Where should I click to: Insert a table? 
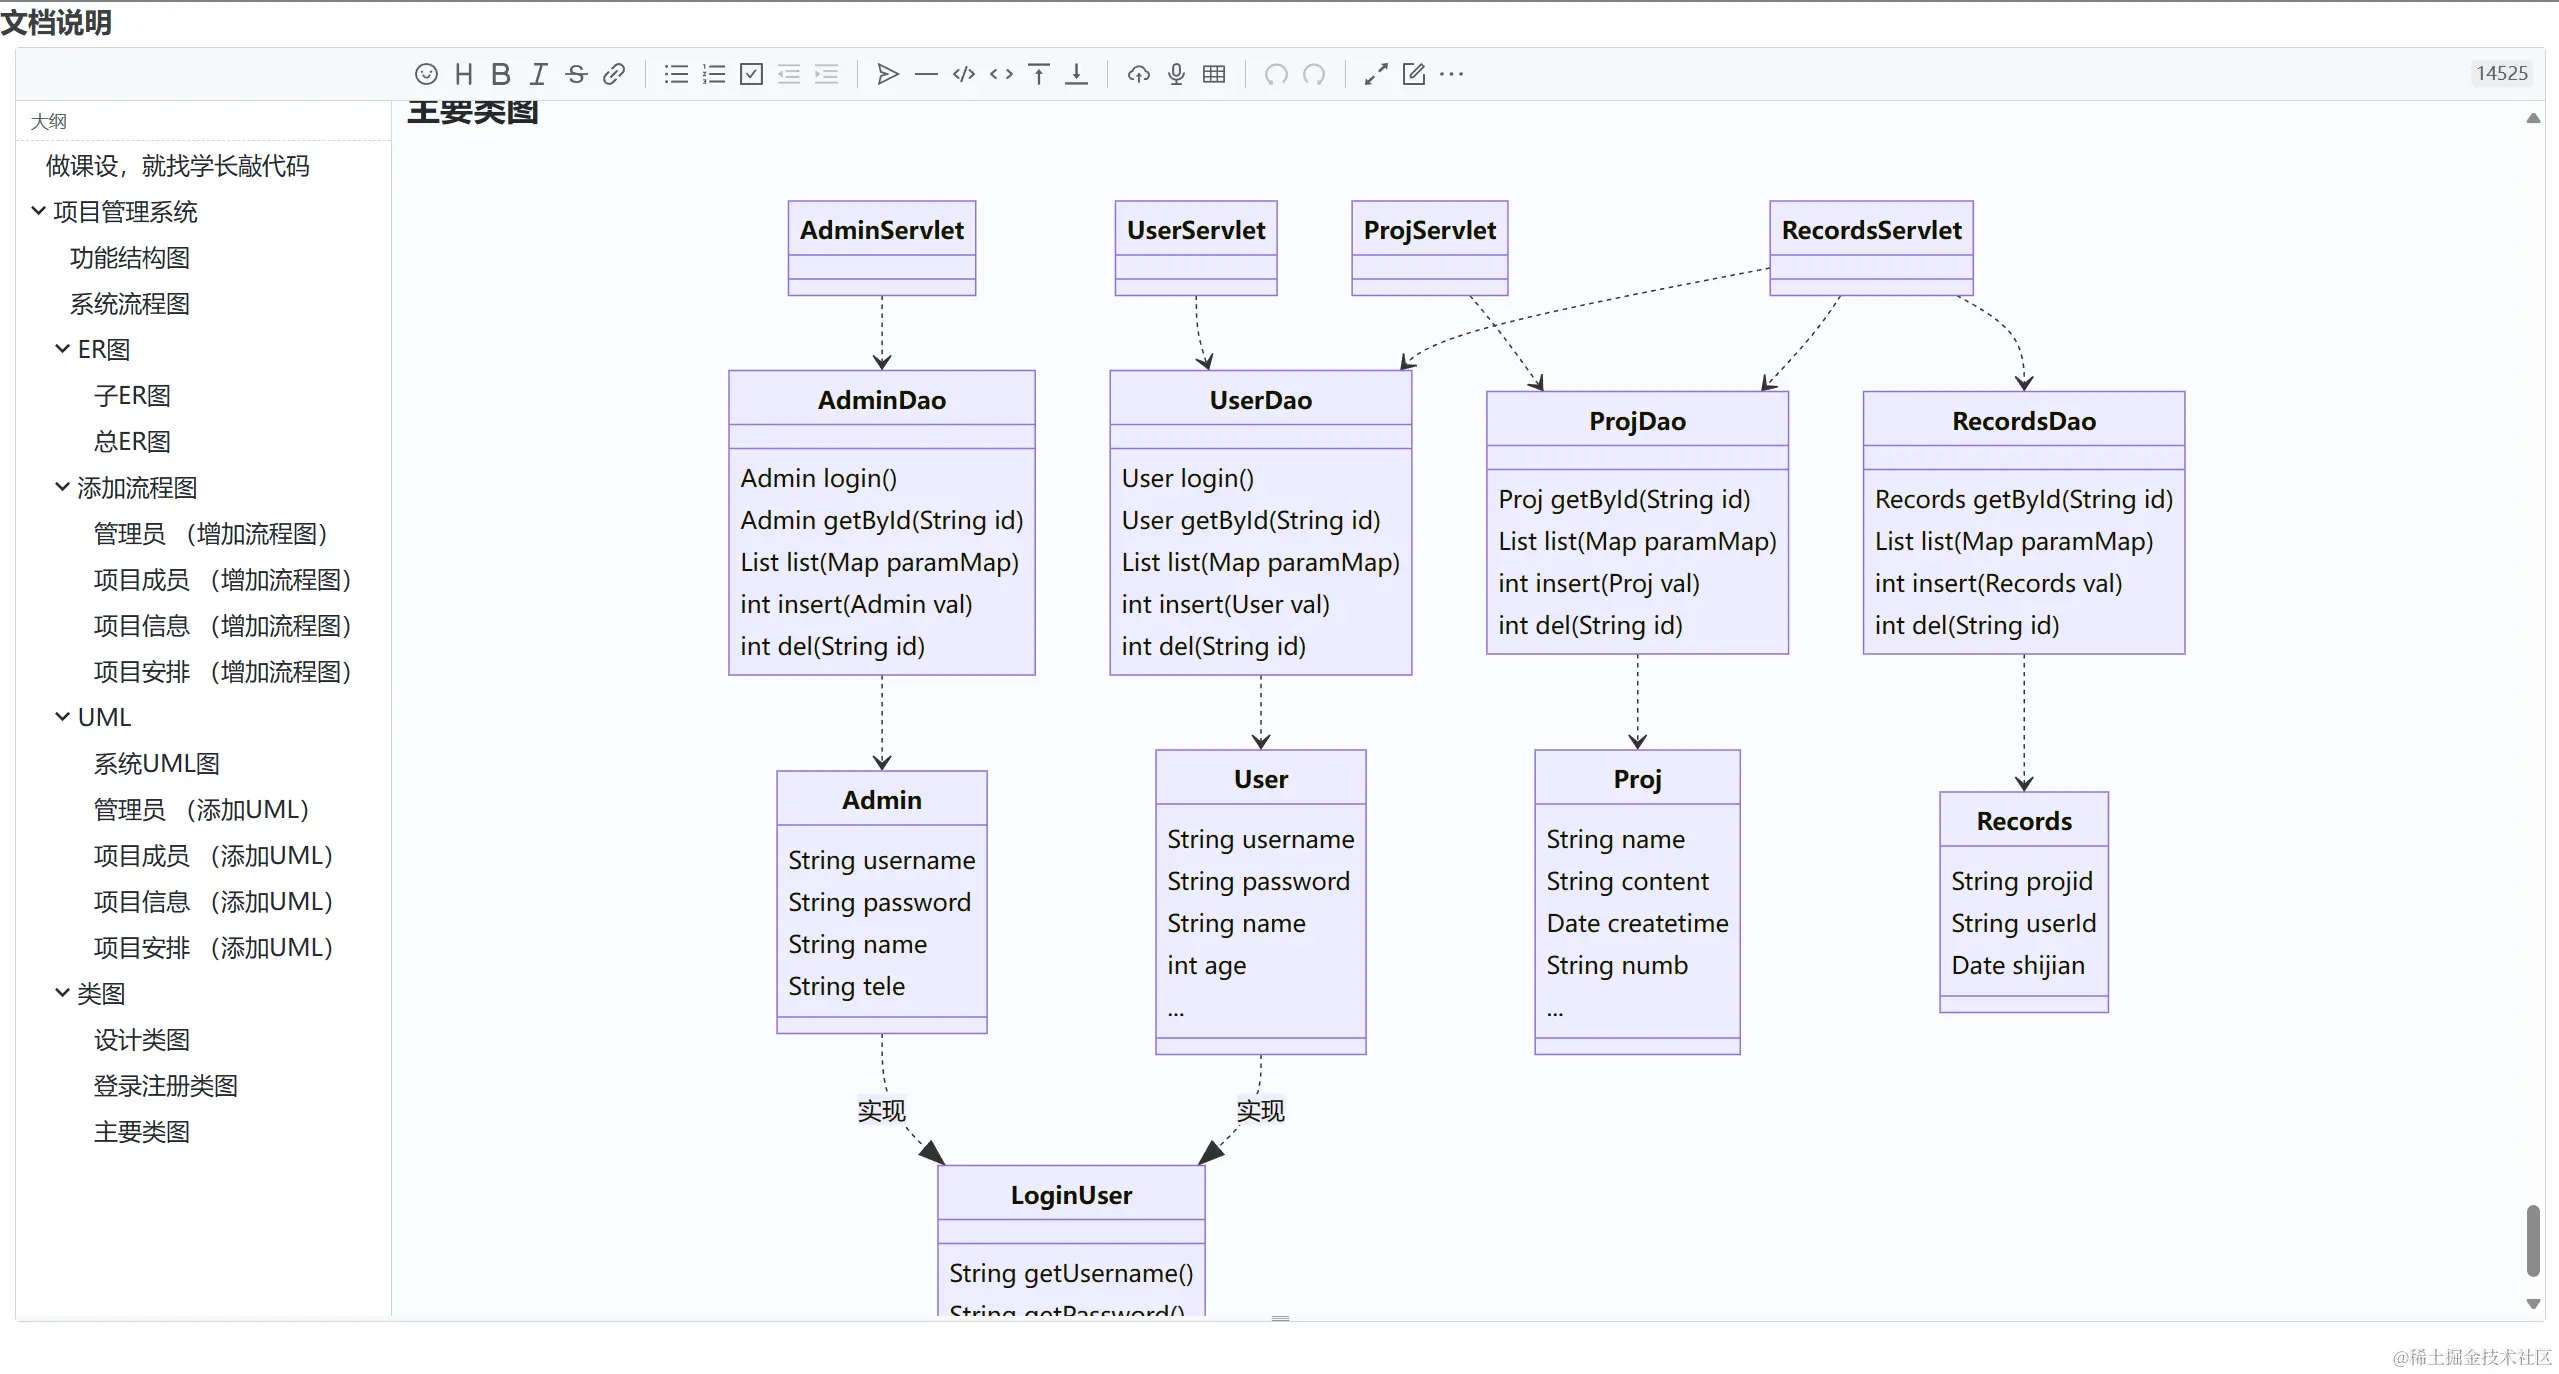pyautogui.click(x=1214, y=74)
